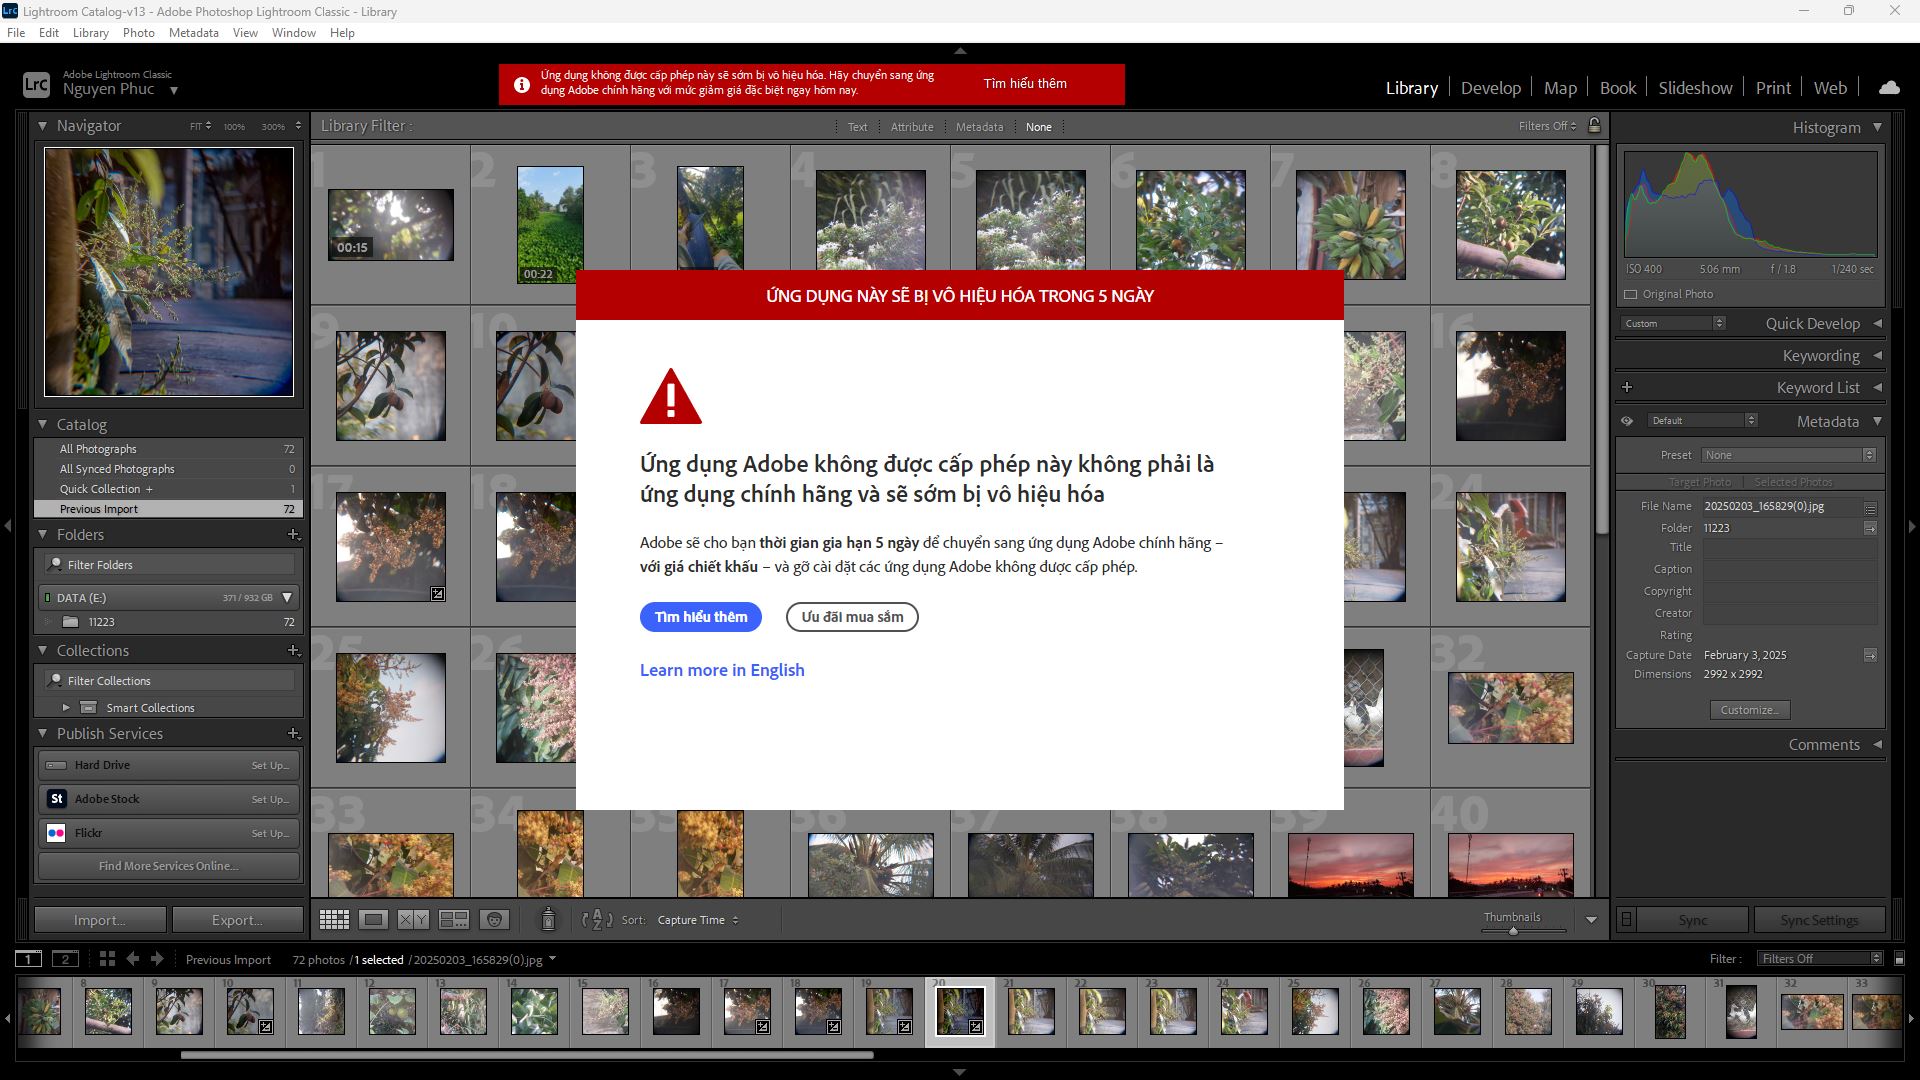Switch to Loupe view
Image resolution: width=1920 pixels, height=1080 pixels.
point(374,920)
